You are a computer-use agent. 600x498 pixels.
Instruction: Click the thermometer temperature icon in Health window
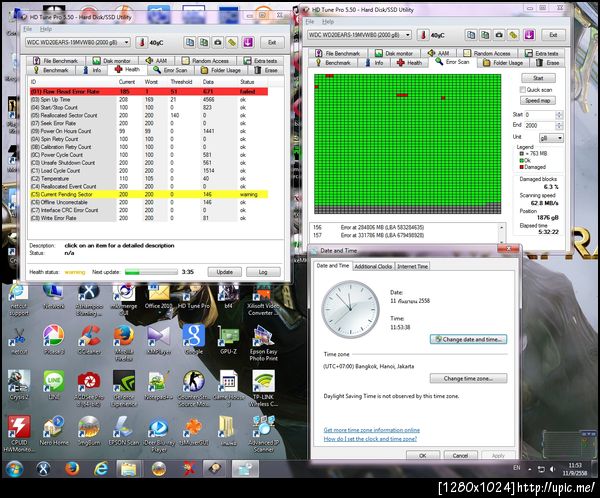[x=142, y=42]
